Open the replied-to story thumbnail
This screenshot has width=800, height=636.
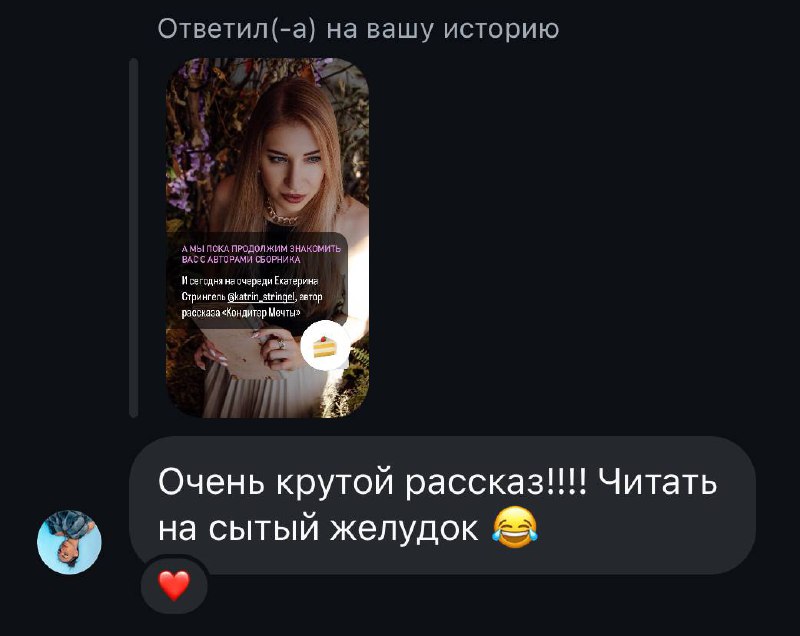click(268, 238)
